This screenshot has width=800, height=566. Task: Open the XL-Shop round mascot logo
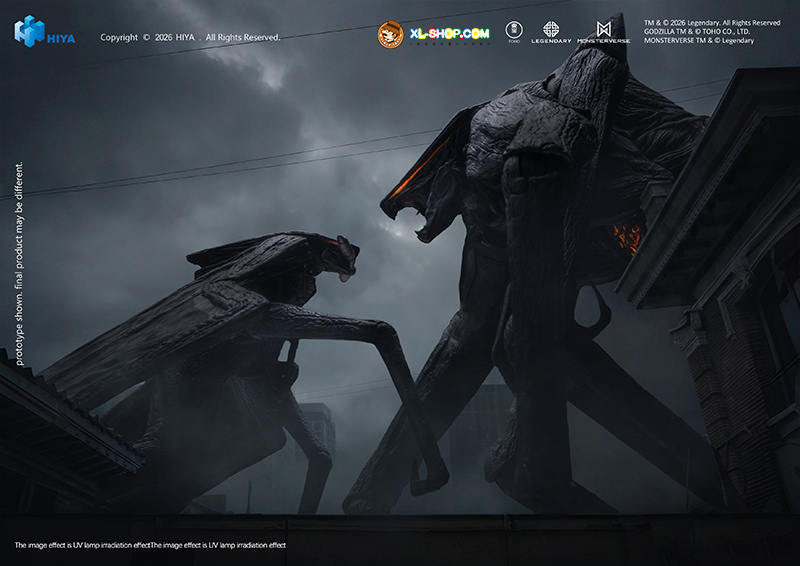point(390,35)
